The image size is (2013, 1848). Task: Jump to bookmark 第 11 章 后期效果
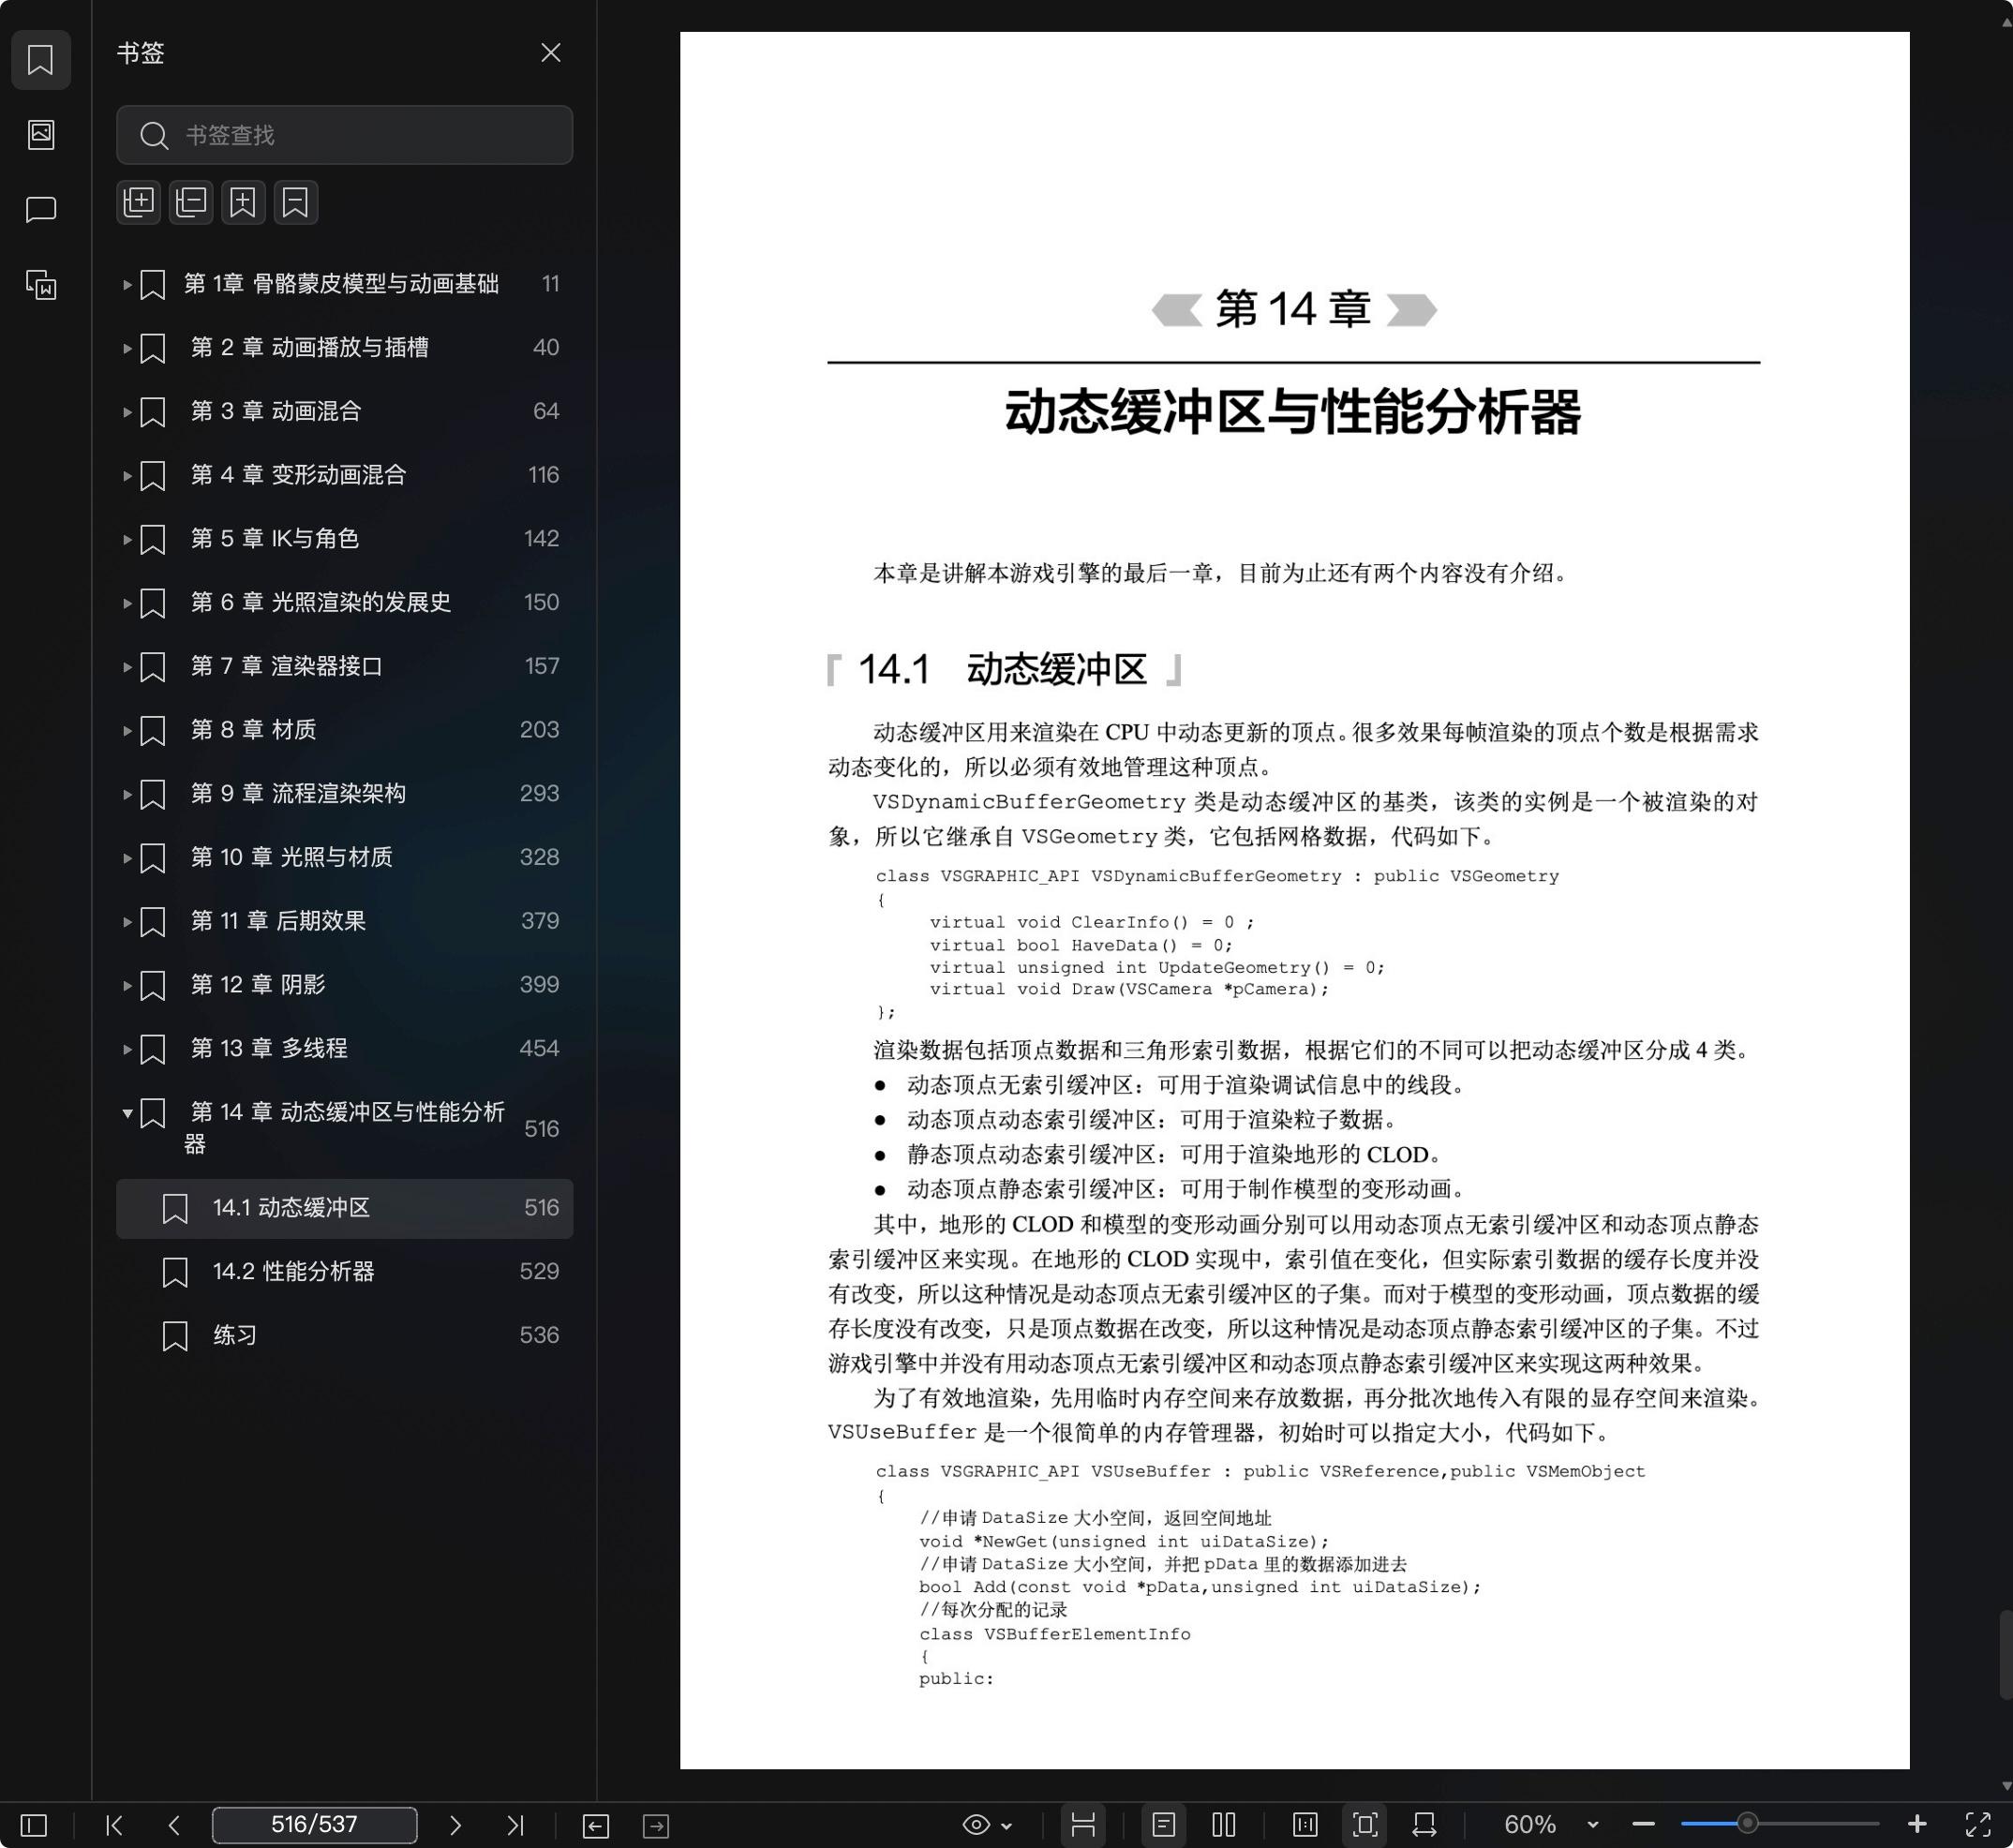(x=344, y=921)
